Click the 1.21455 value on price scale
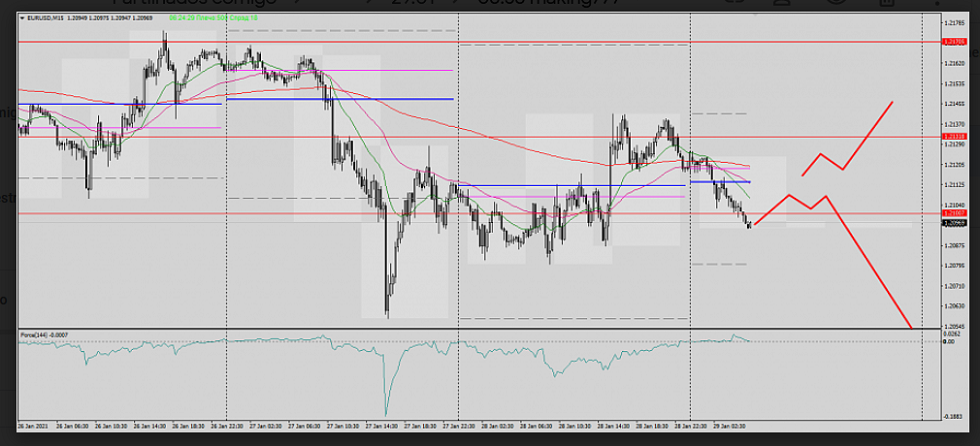The height and width of the screenshot is (446, 980). coord(953,103)
